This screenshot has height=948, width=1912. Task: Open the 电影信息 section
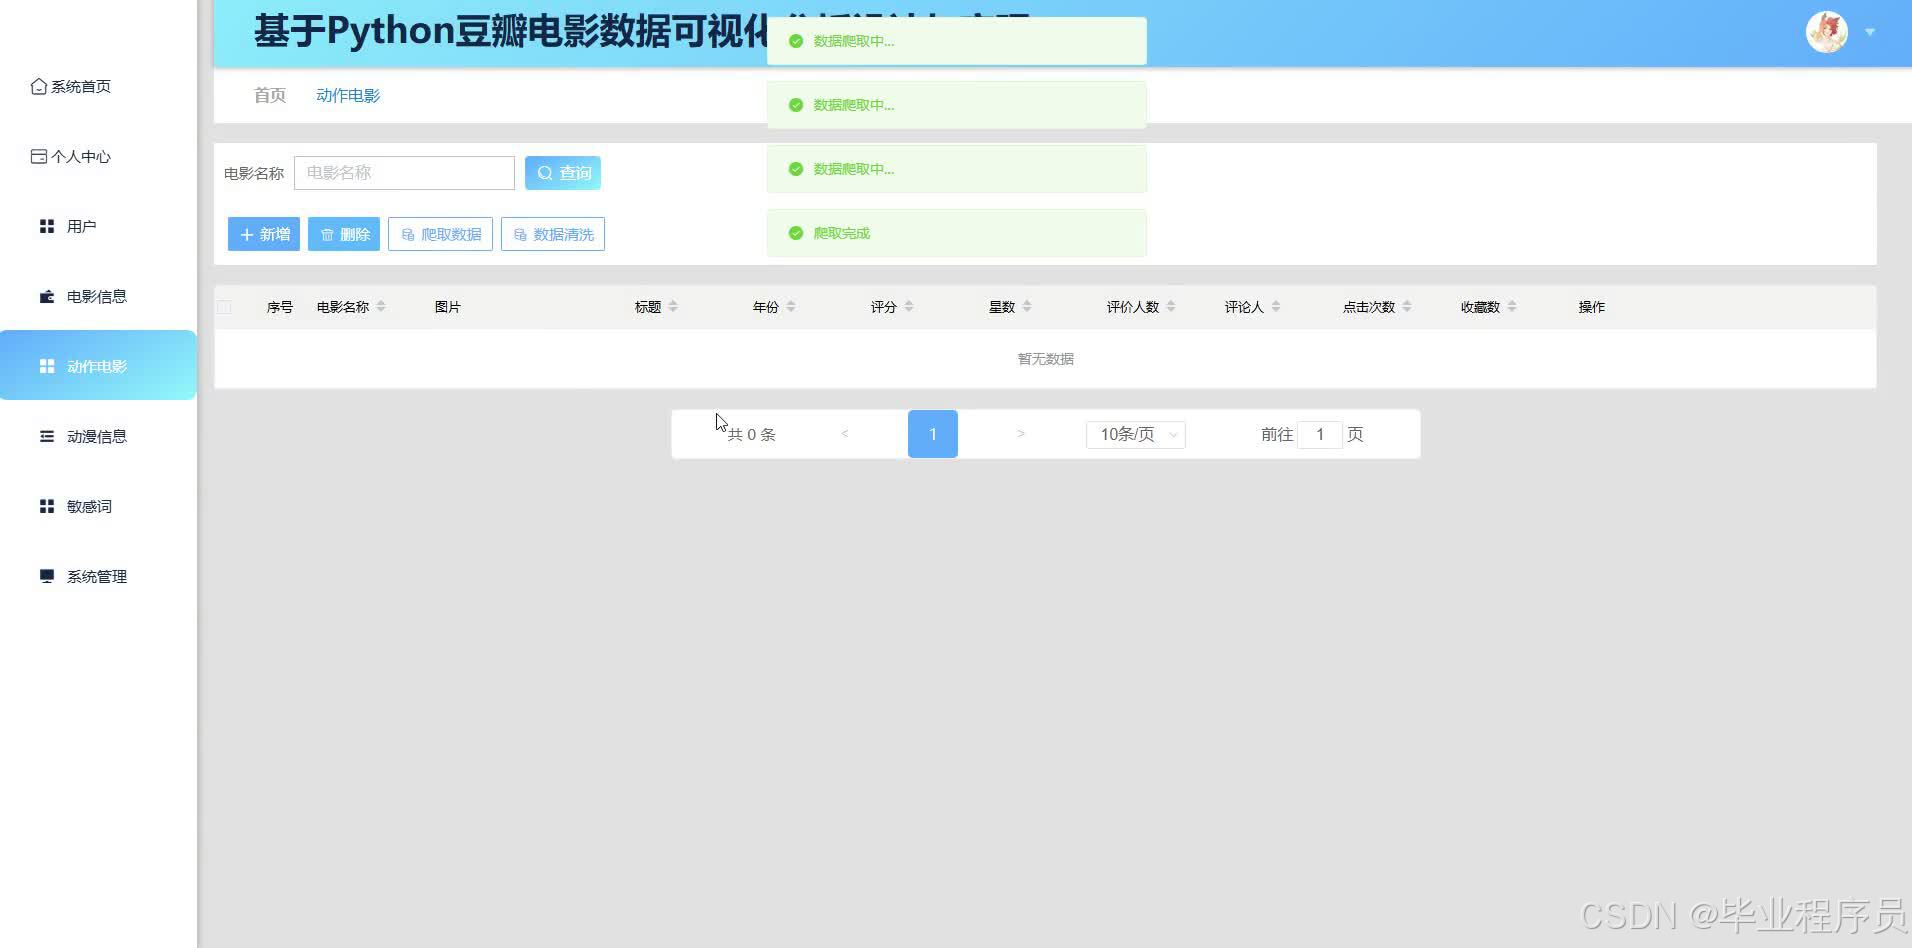click(96, 296)
